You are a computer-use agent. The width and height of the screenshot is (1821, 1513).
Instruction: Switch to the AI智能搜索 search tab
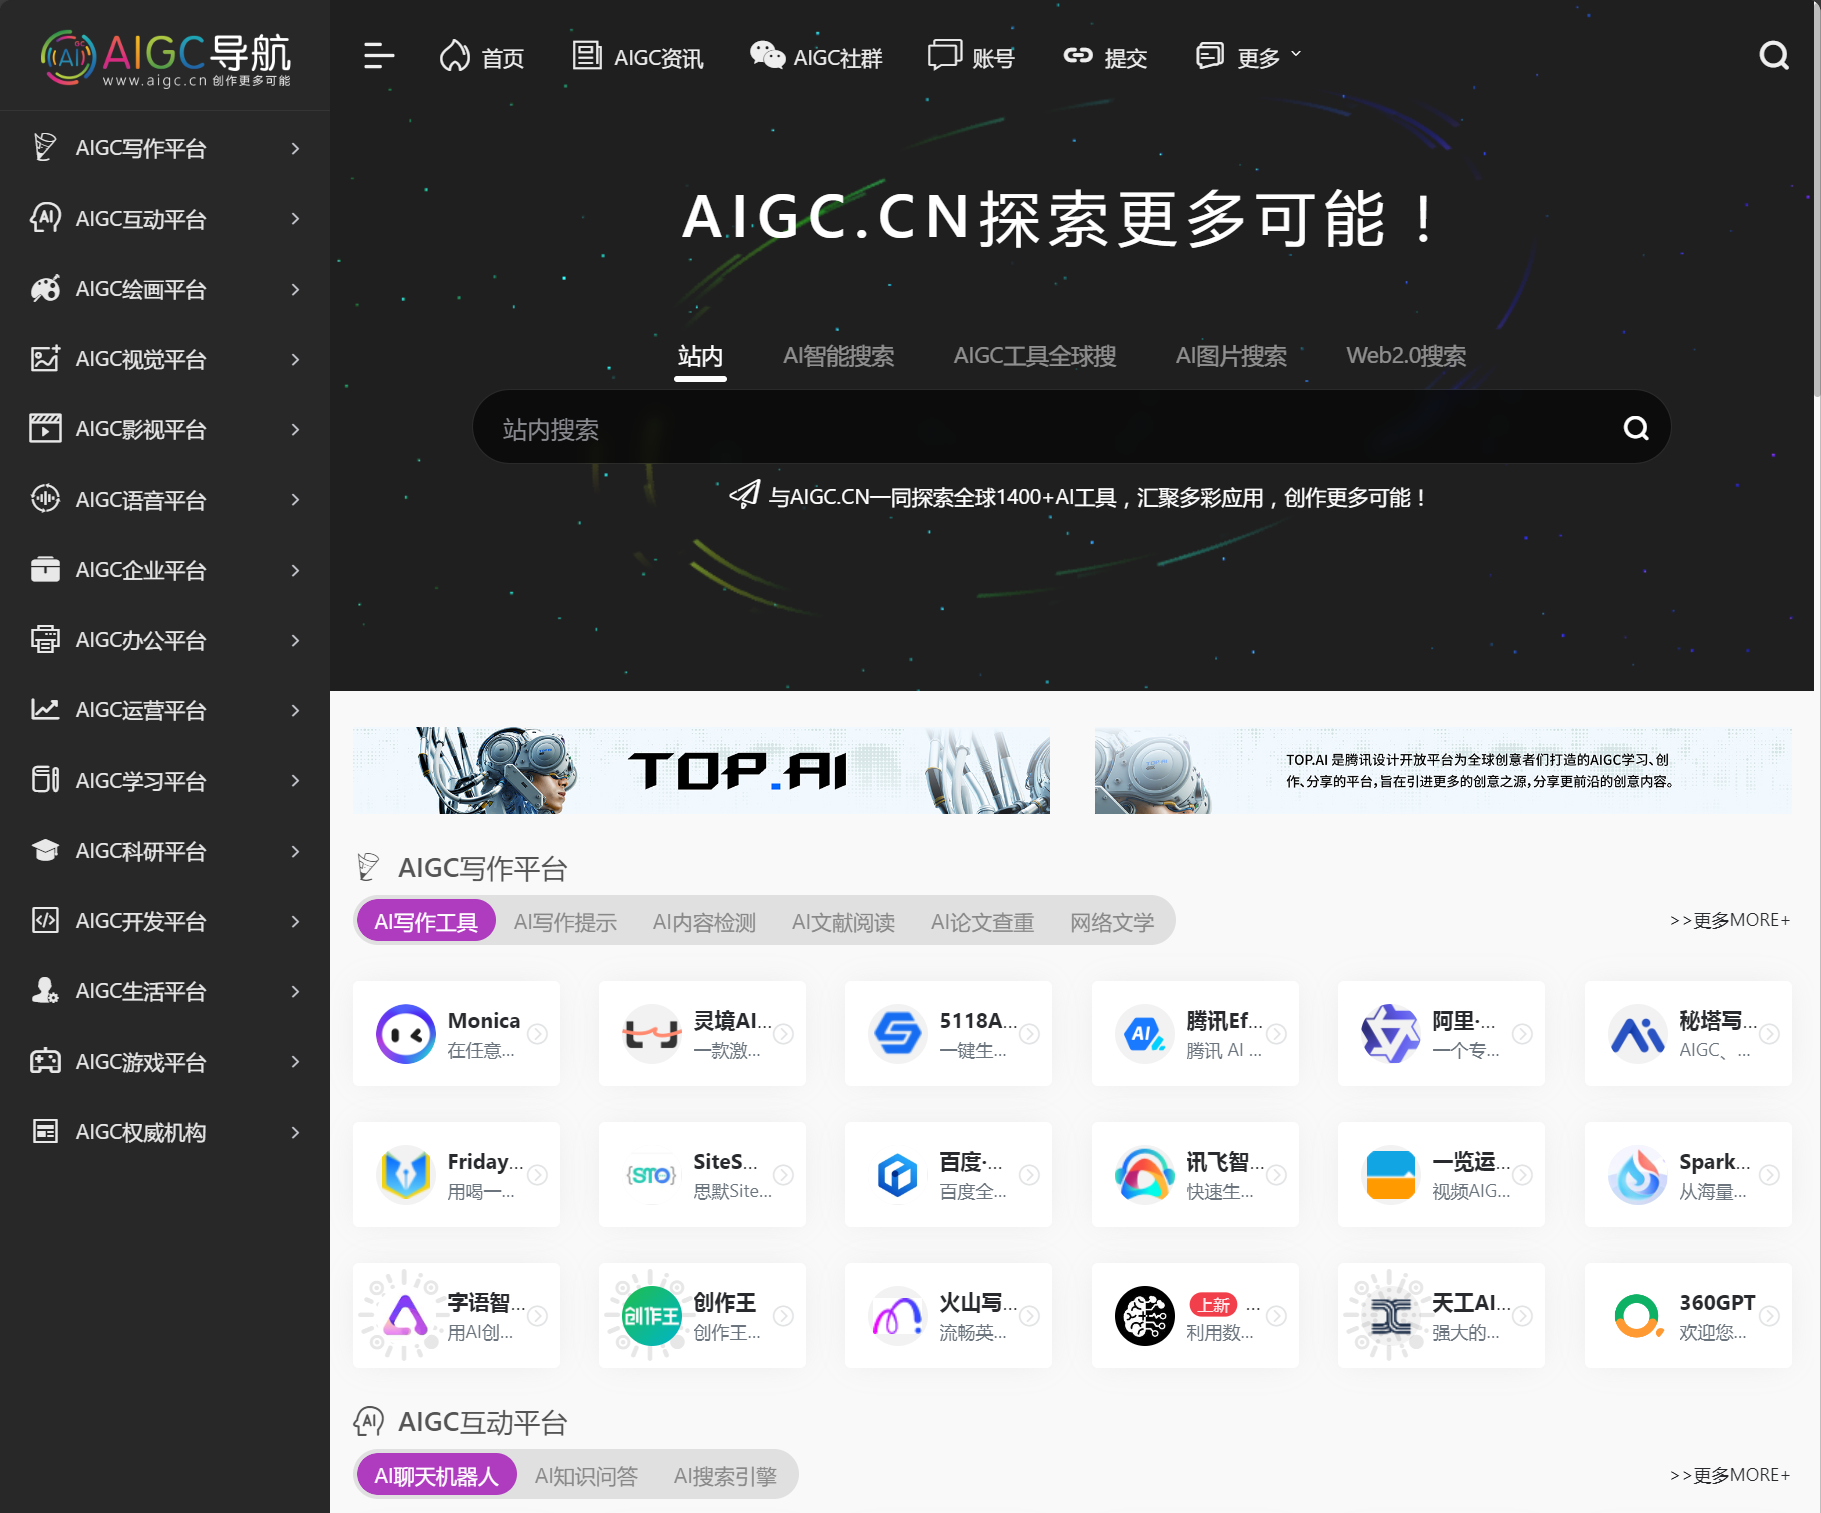838,356
